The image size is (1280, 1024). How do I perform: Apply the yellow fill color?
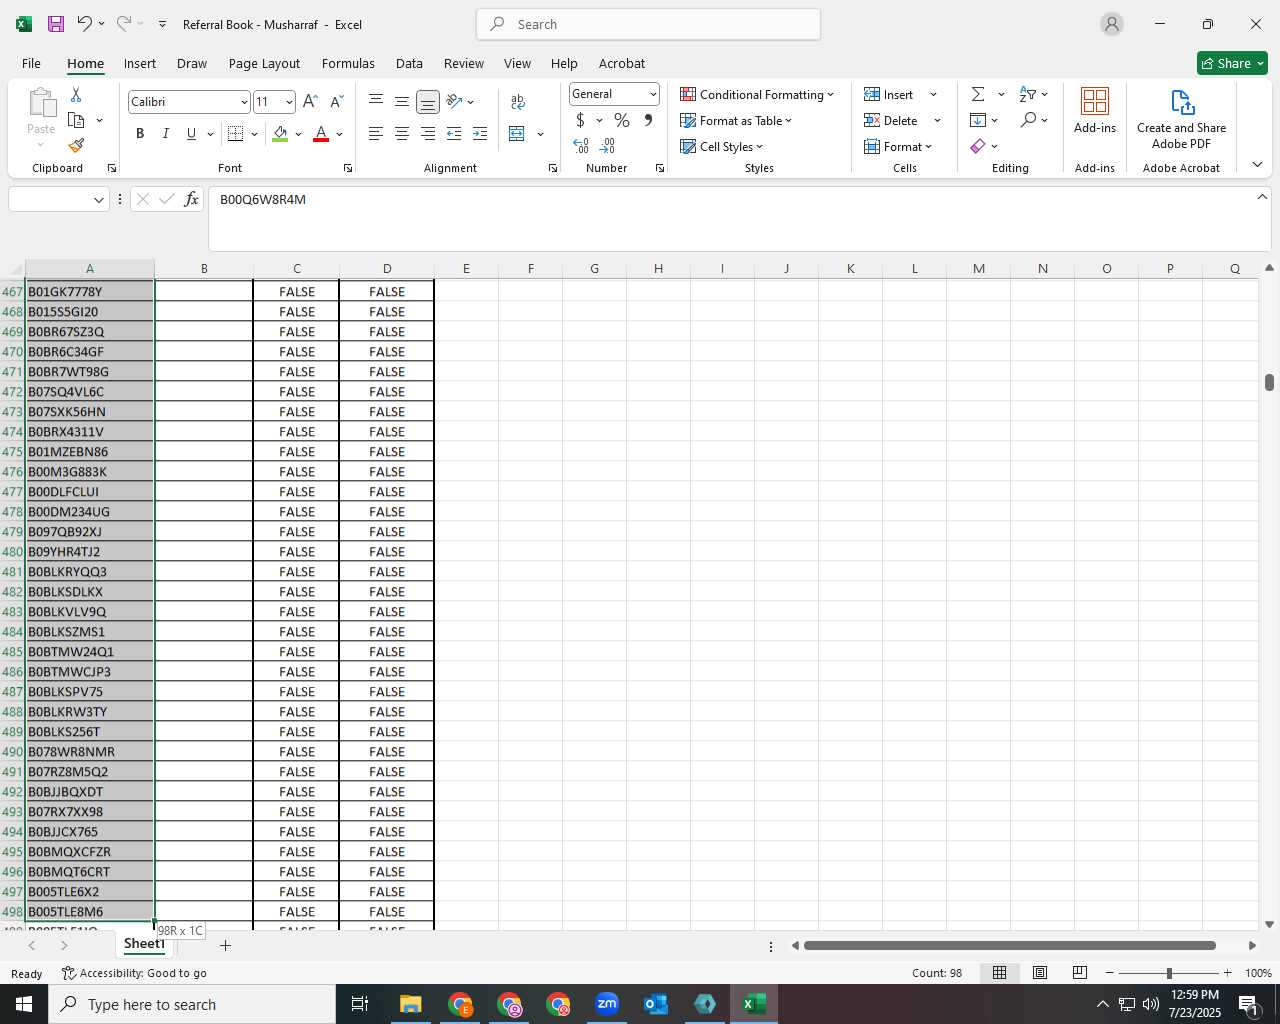point(280,134)
